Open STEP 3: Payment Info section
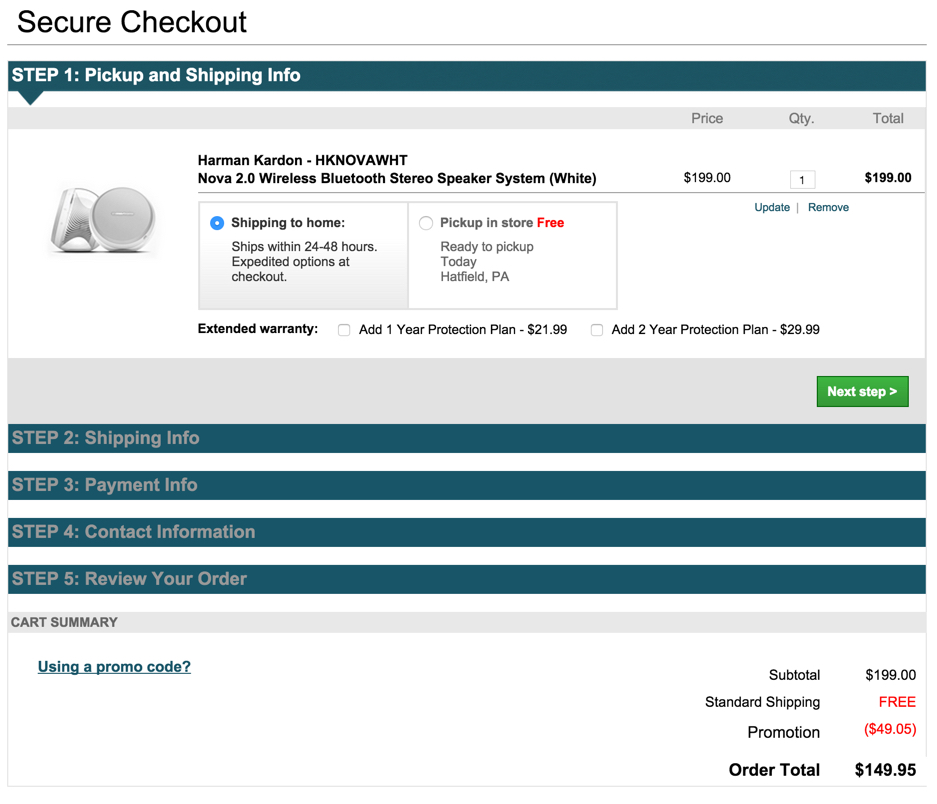 467,485
